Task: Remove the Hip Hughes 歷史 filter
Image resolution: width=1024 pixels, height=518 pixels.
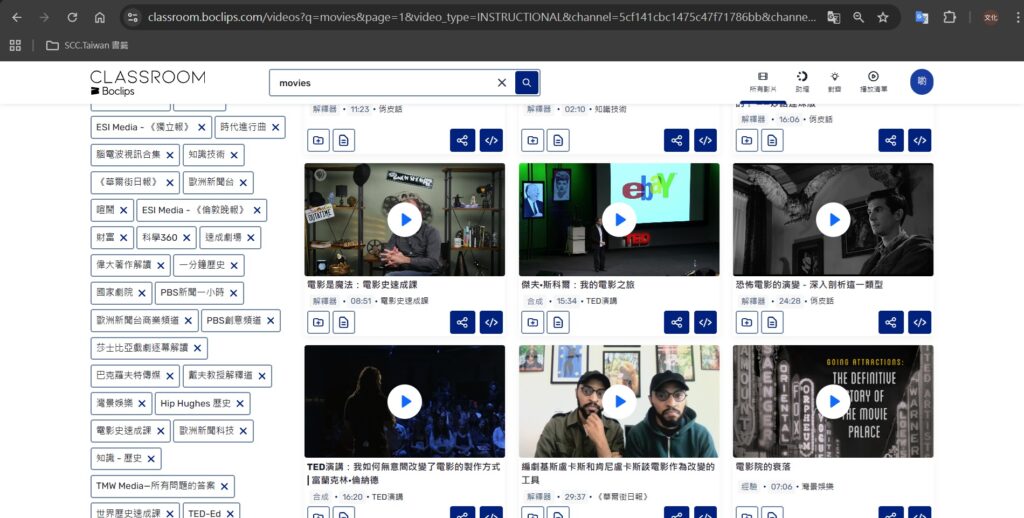Action: point(240,404)
